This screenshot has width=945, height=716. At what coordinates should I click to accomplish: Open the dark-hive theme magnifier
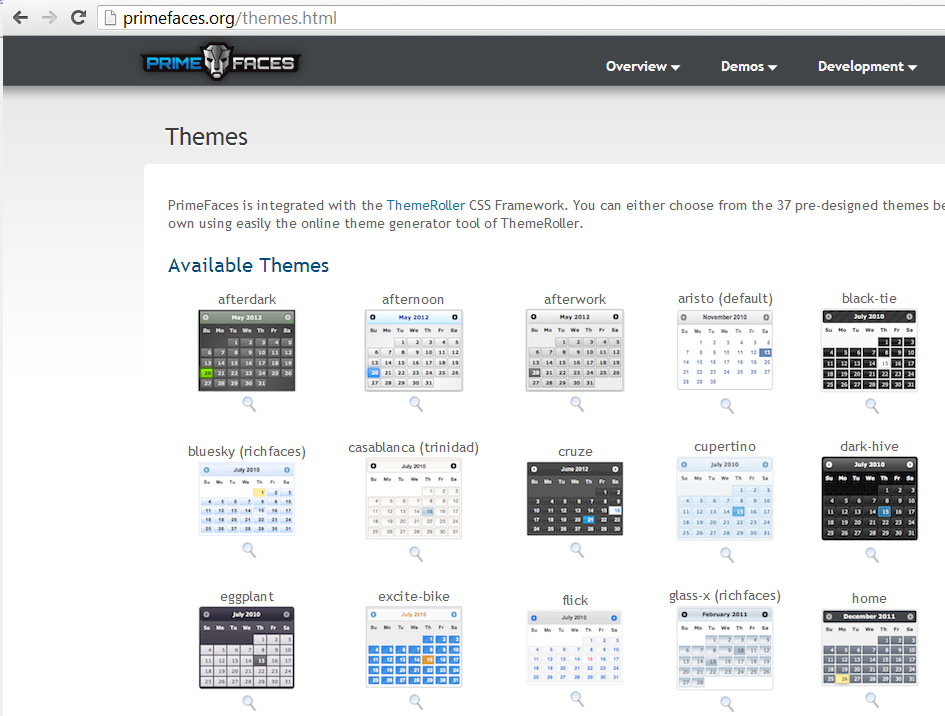[871, 555]
